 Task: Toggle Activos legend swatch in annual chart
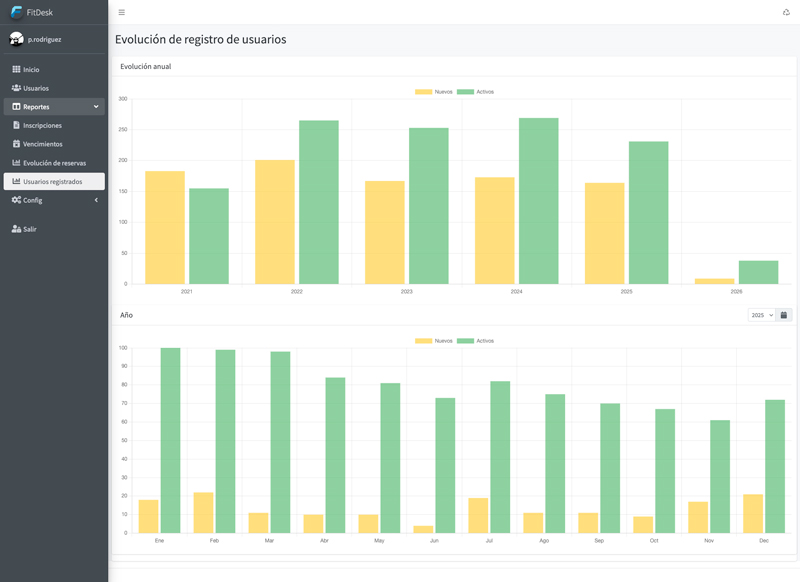click(465, 92)
